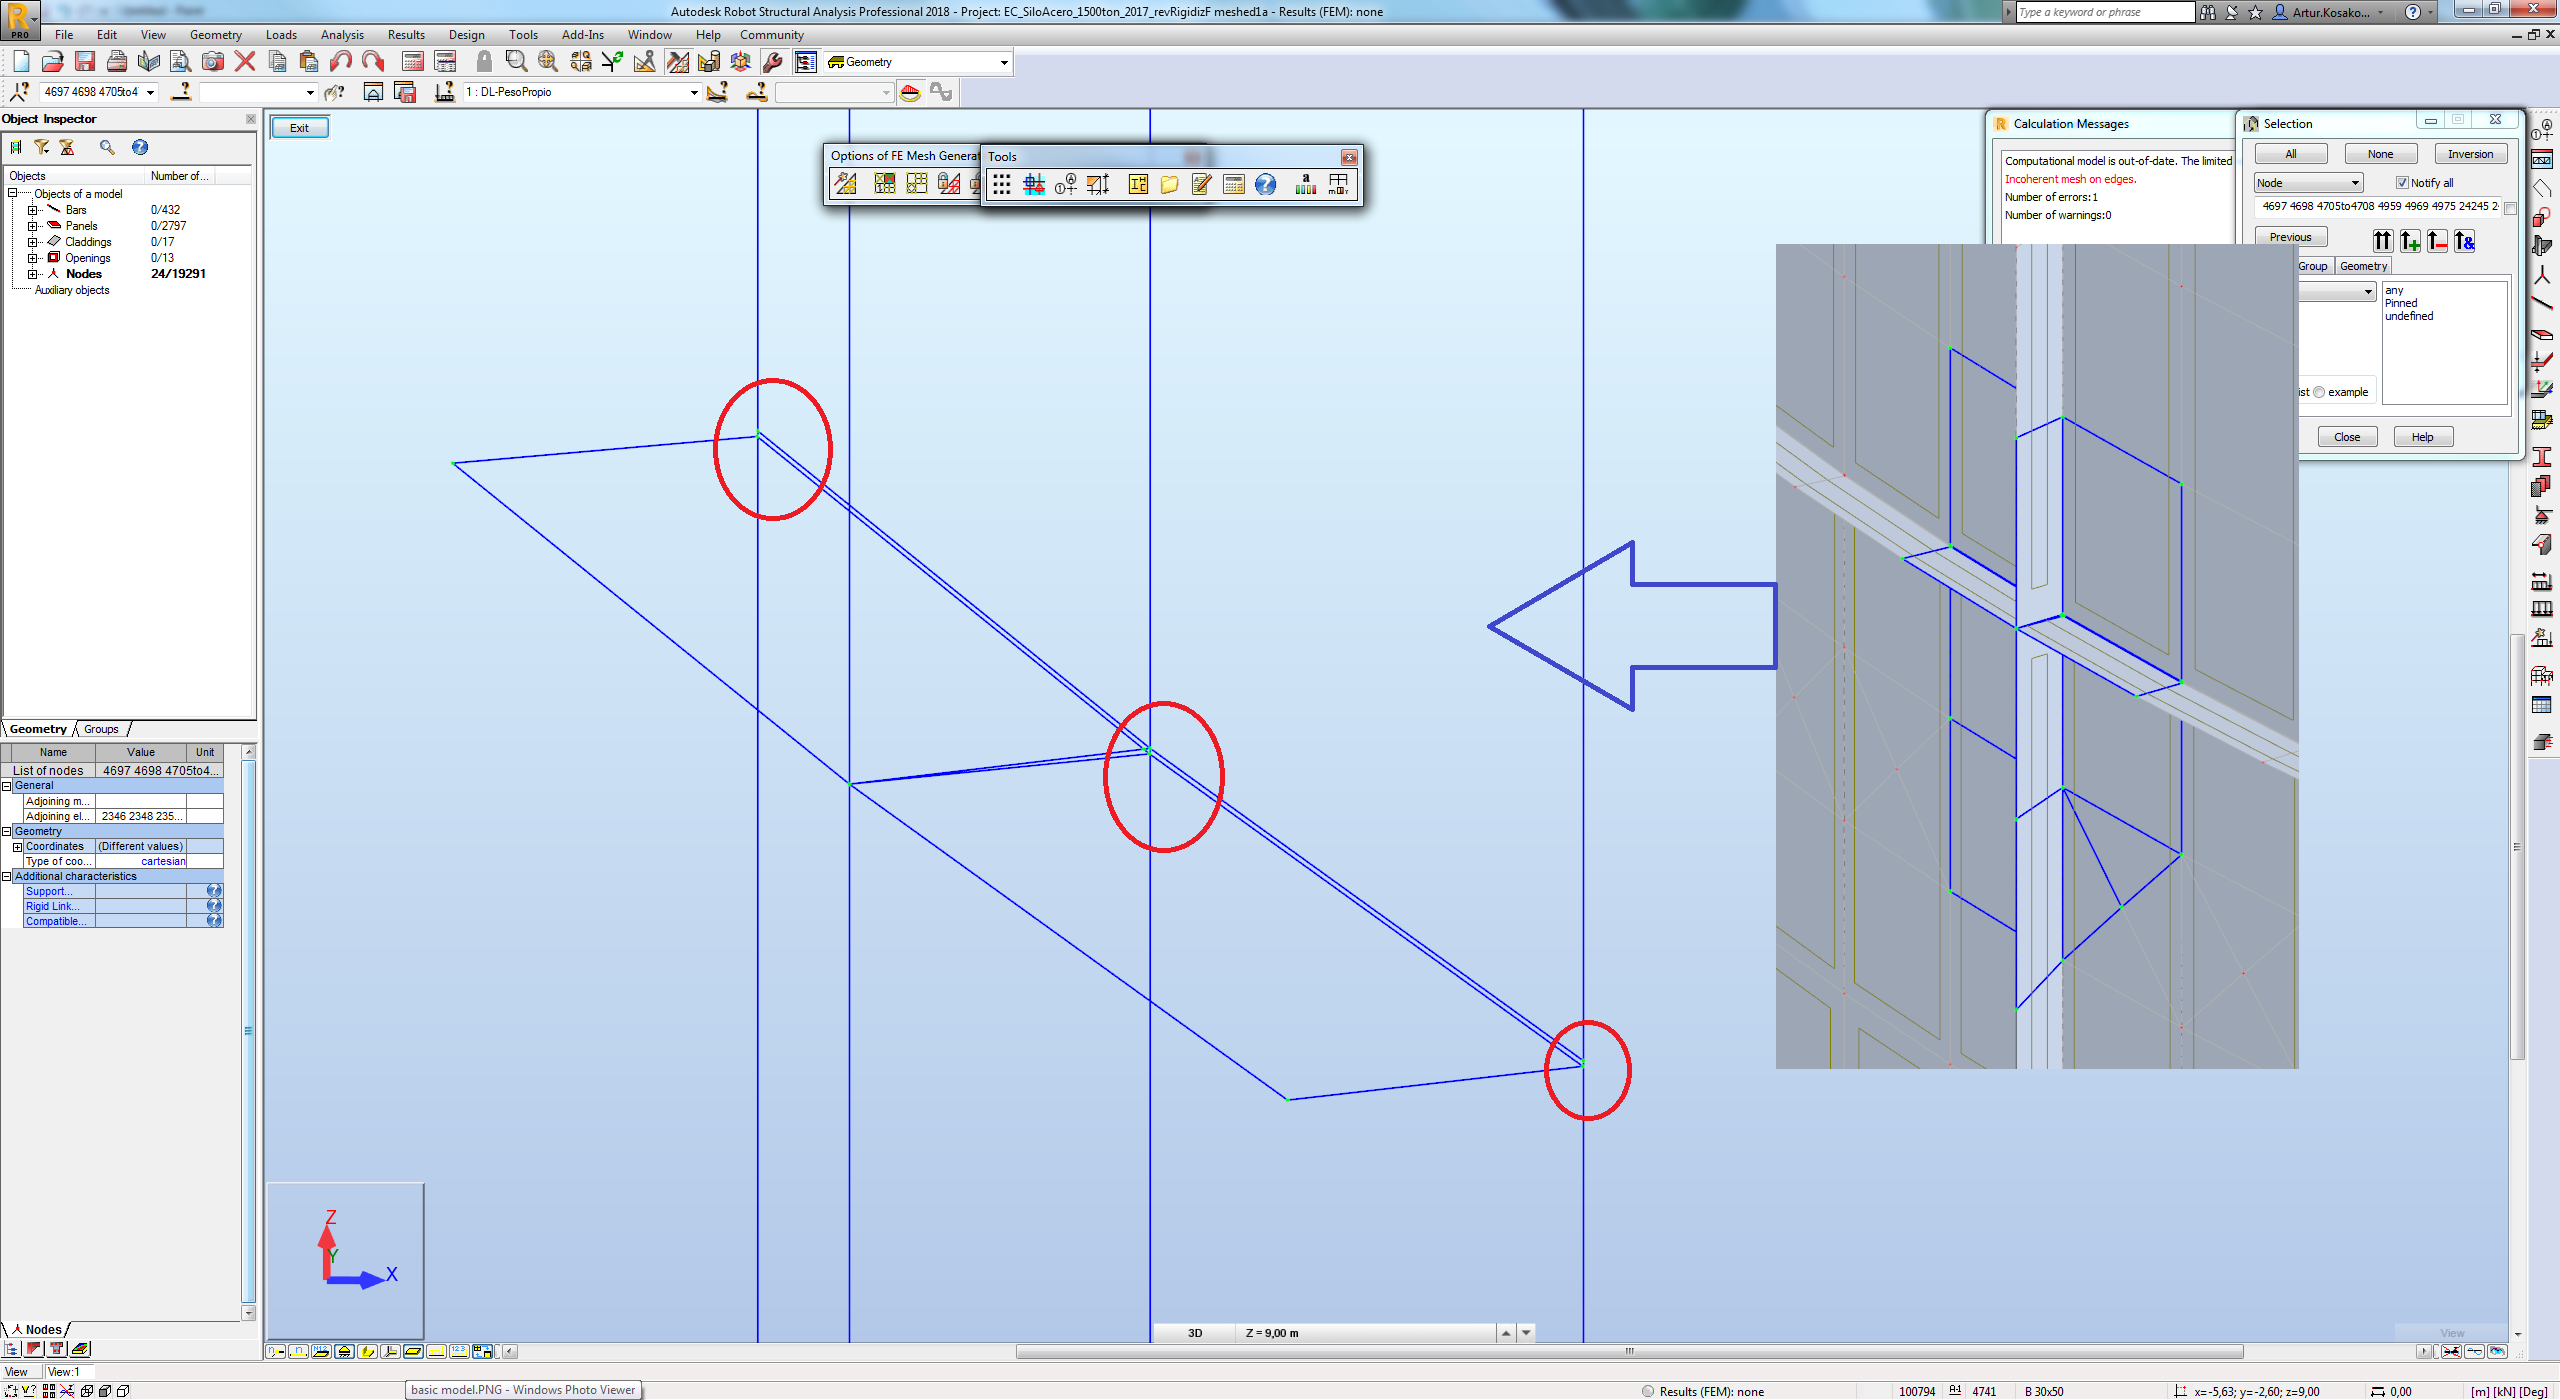Click the Previous selection button
This screenshot has height=1400, width=2560.
[x=2290, y=237]
